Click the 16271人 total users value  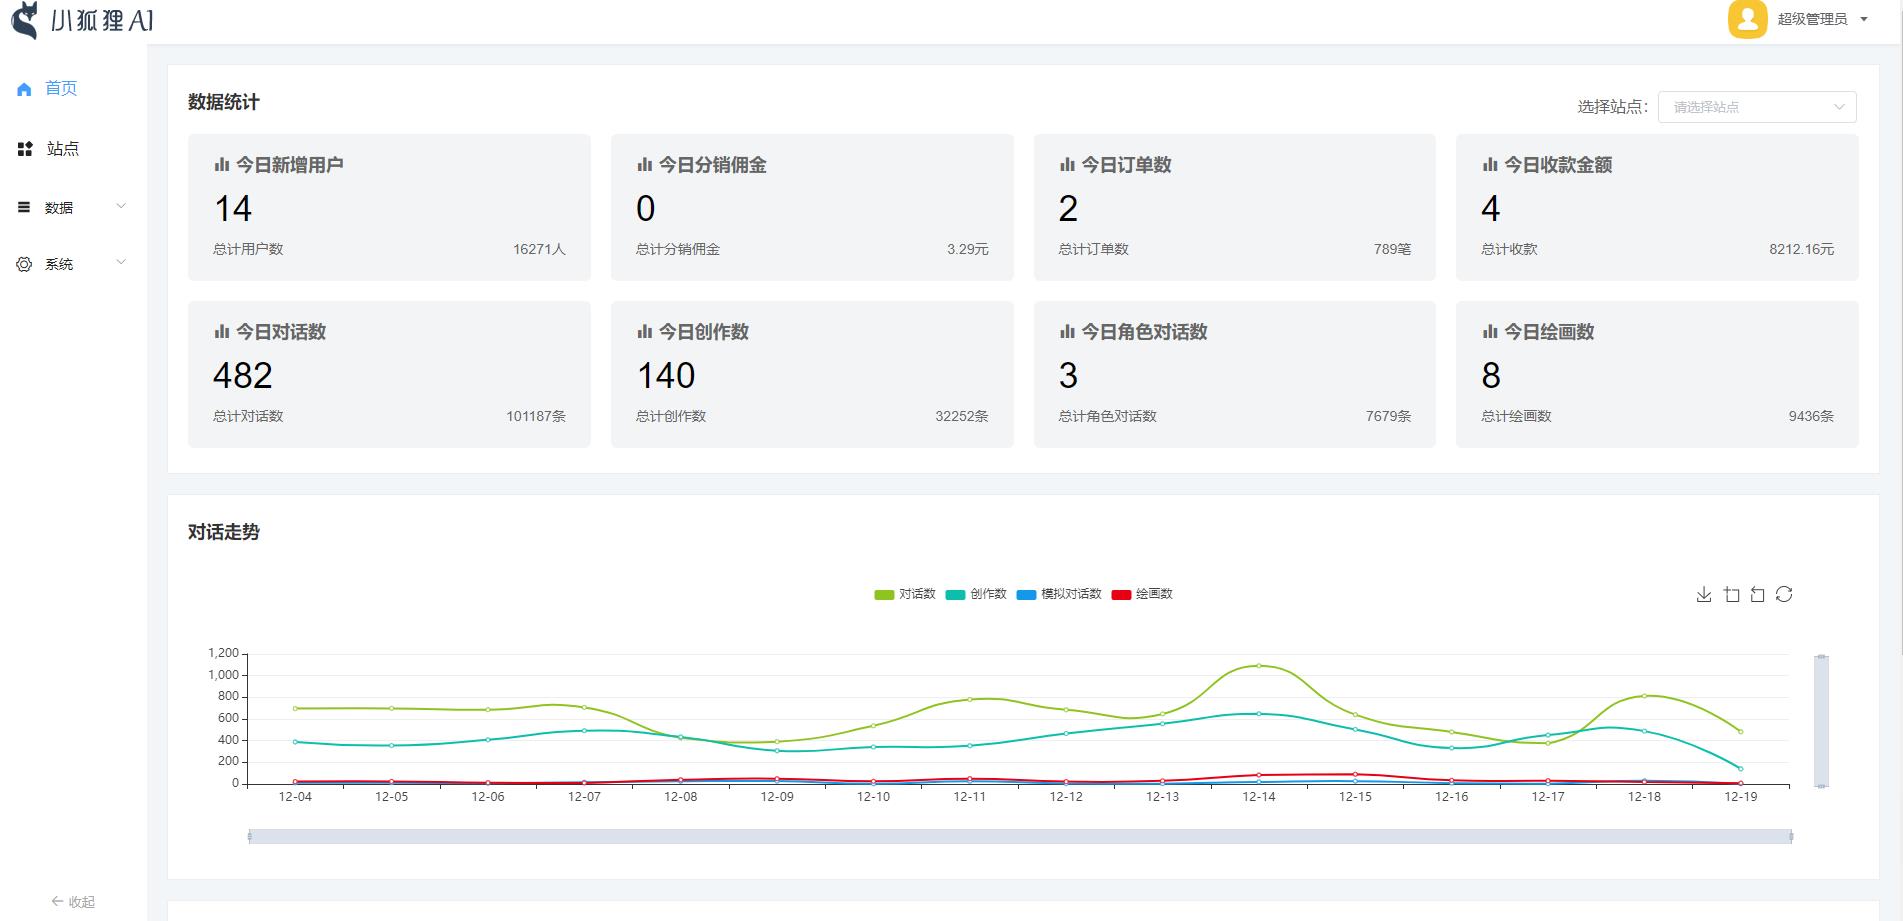coord(539,249)
